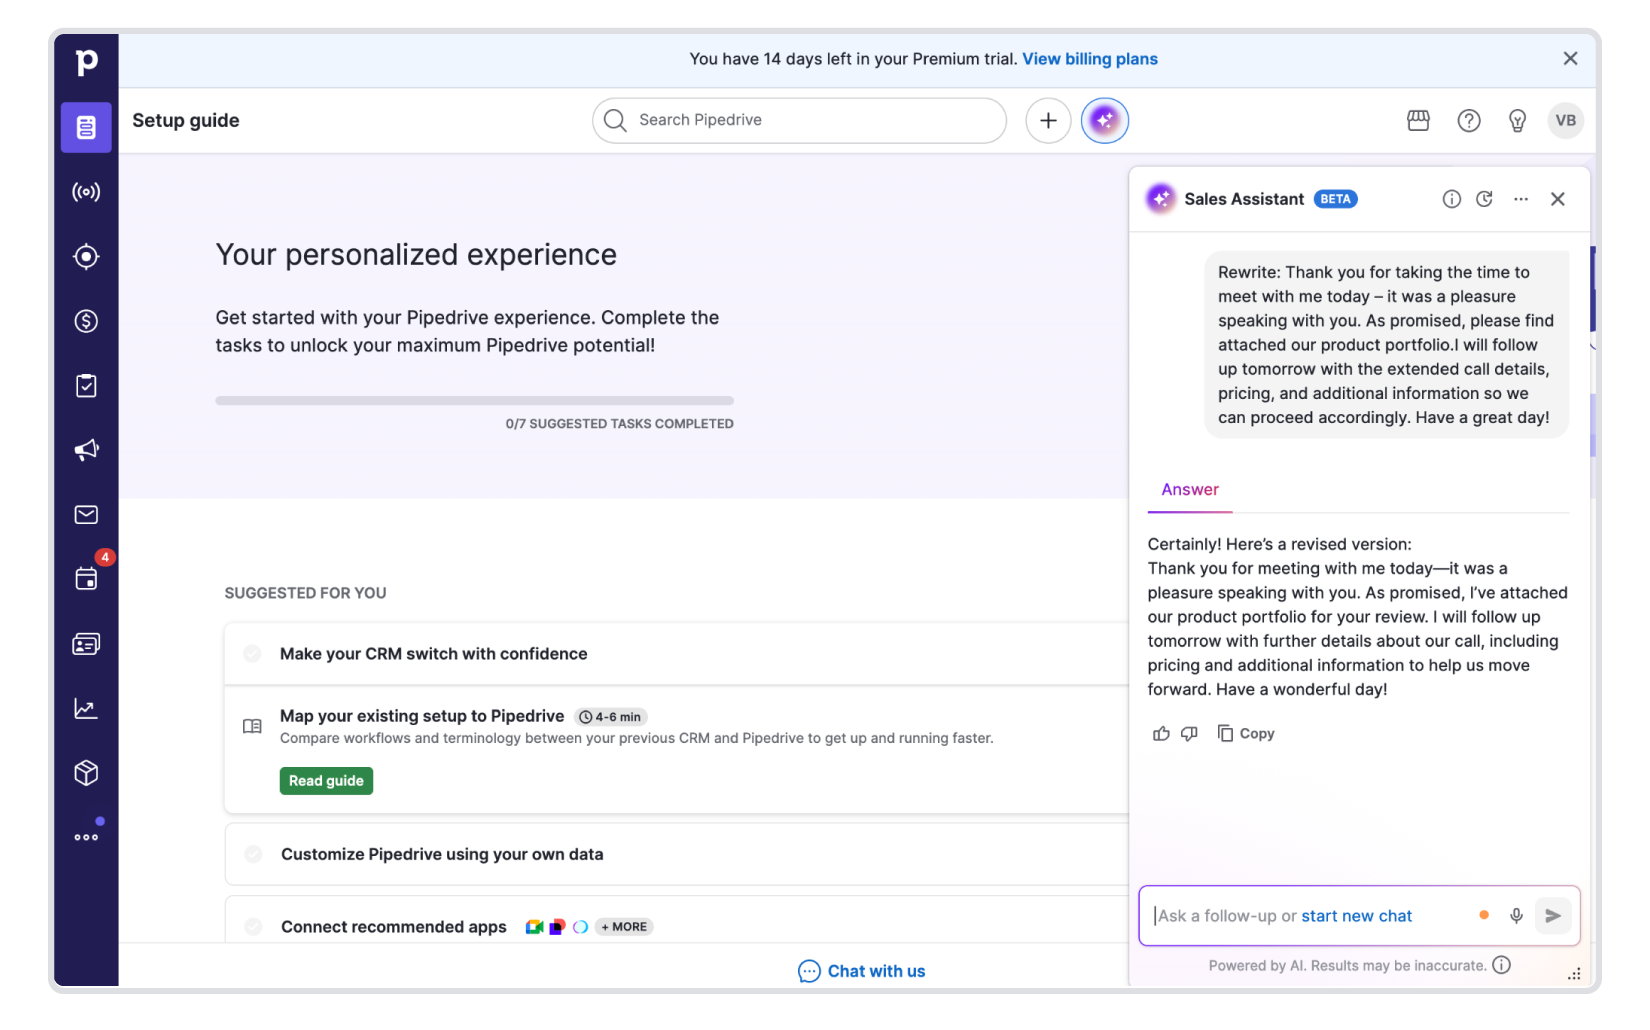Expand Customize Pipedrive using your own data
Viewport: 1650px width, 1030px height.
click(x=676, y=854)
